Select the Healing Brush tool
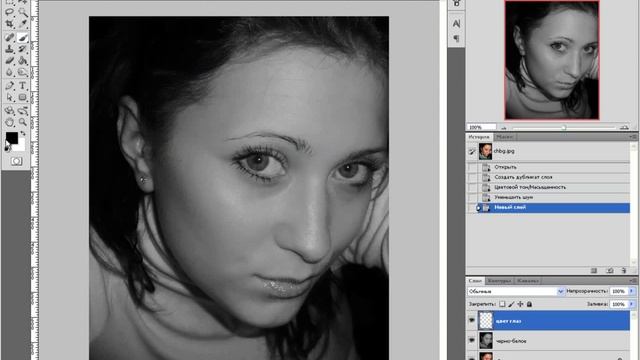The width and height of the screenshot is (640, 360). (9, 38)
